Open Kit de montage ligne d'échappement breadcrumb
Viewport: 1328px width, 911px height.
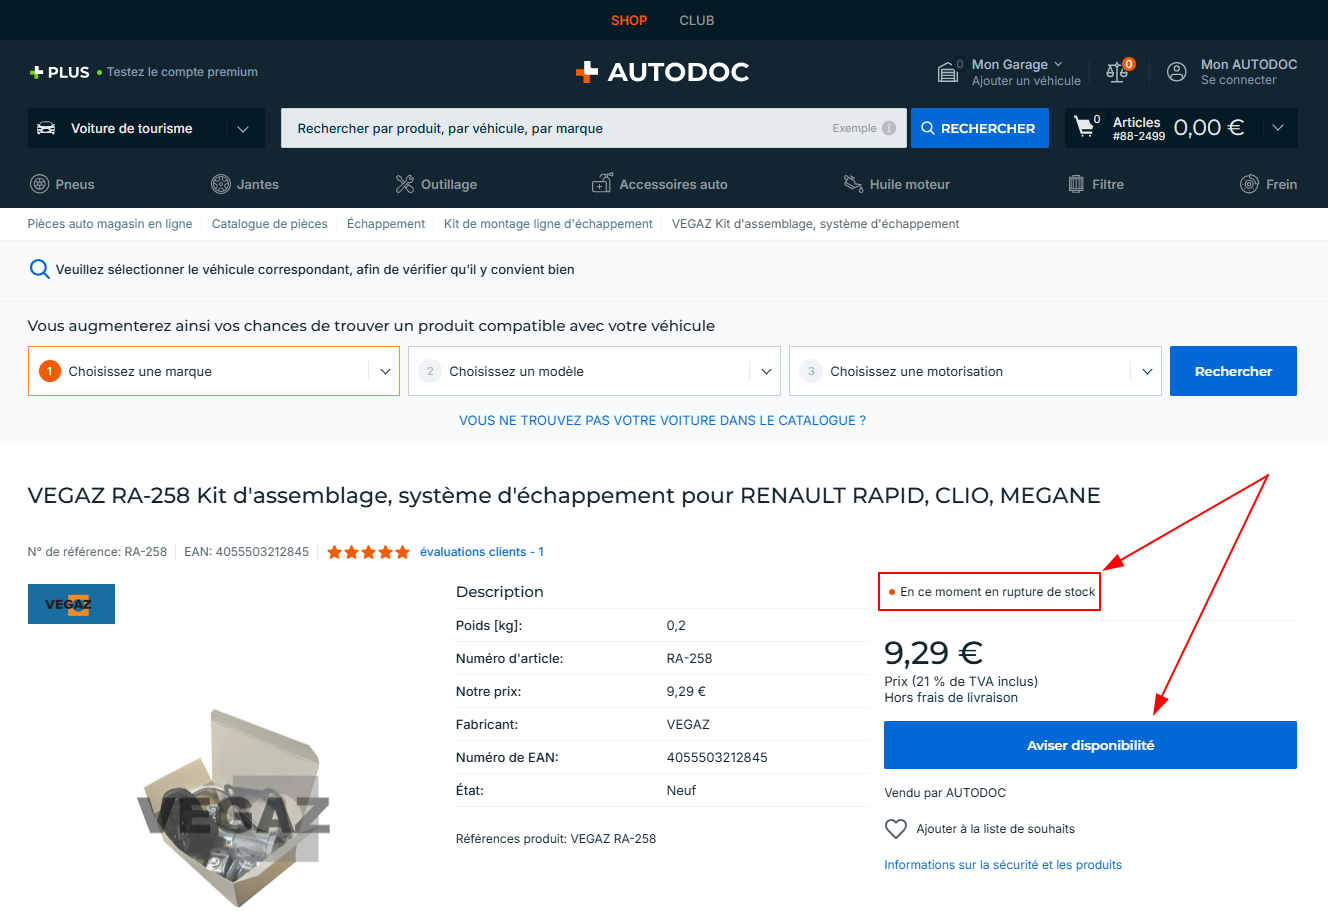click(548, 224)
